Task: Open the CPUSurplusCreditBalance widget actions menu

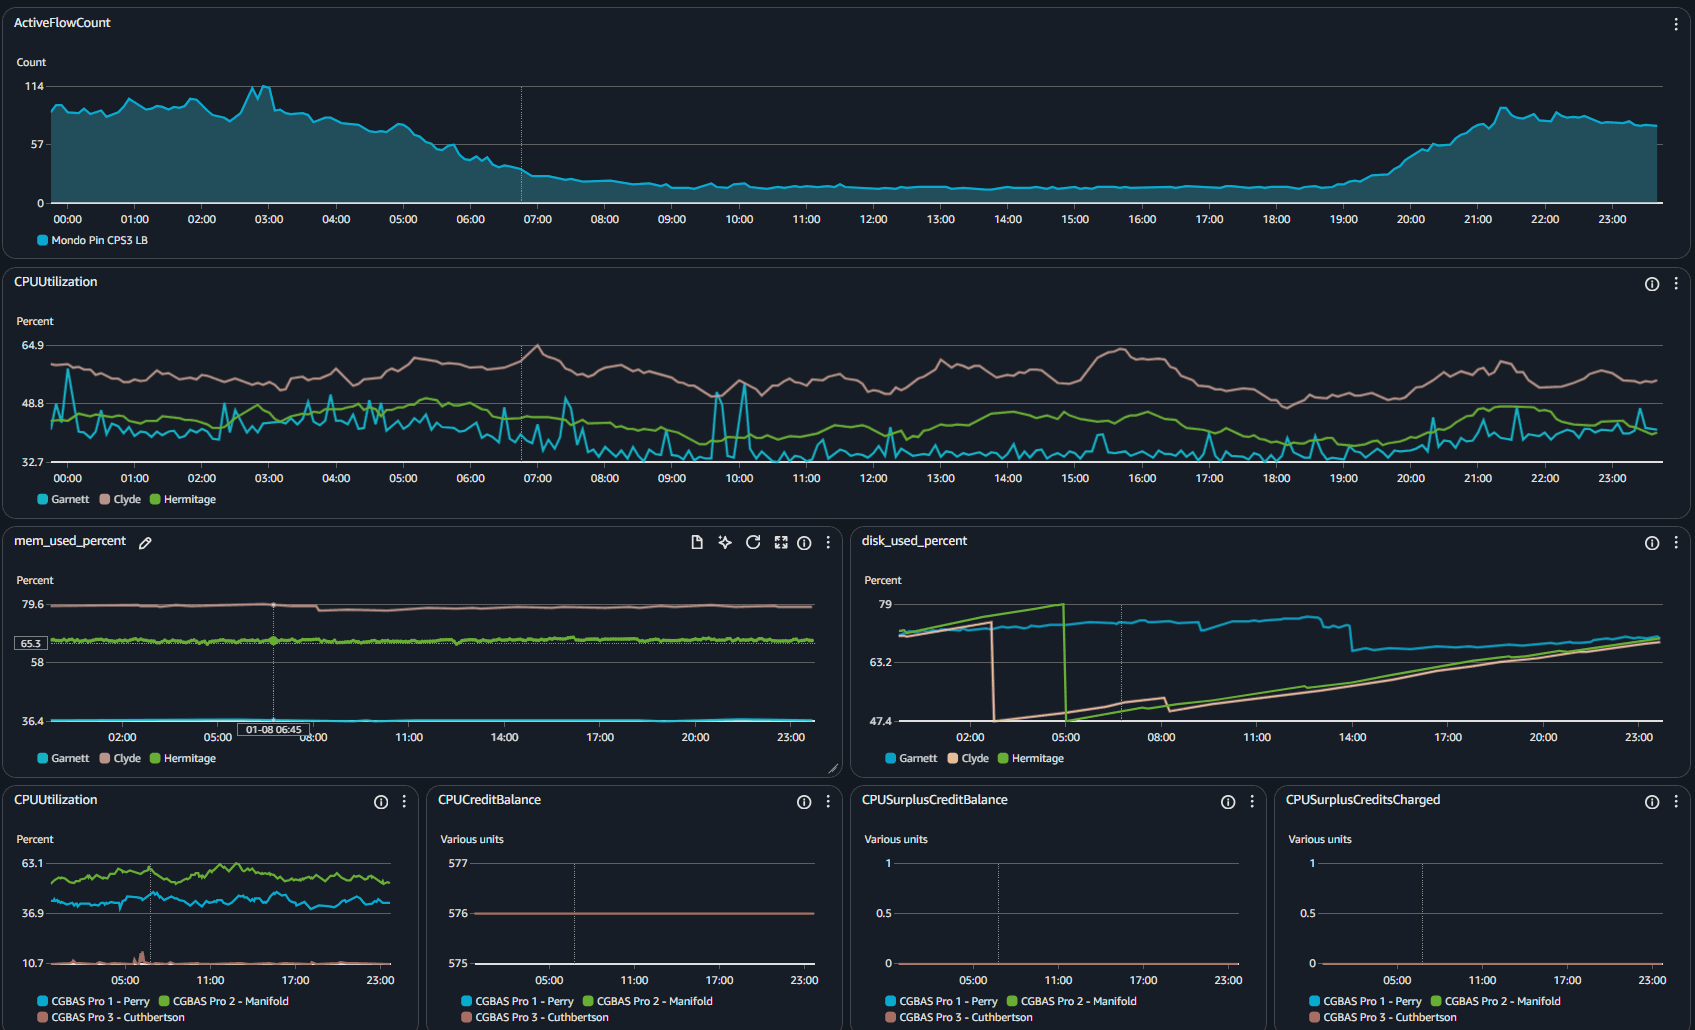Action: tap(1252, 802)
